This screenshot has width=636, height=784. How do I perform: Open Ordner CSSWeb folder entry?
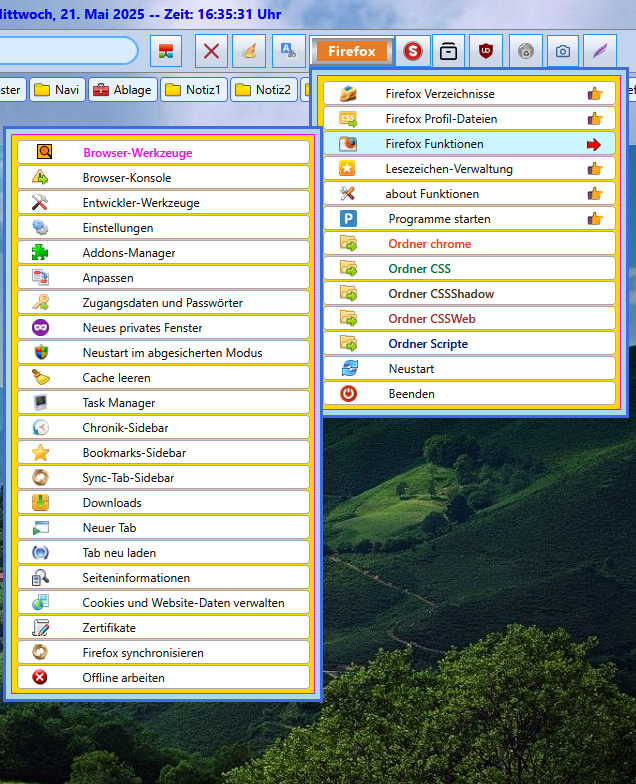469,318
